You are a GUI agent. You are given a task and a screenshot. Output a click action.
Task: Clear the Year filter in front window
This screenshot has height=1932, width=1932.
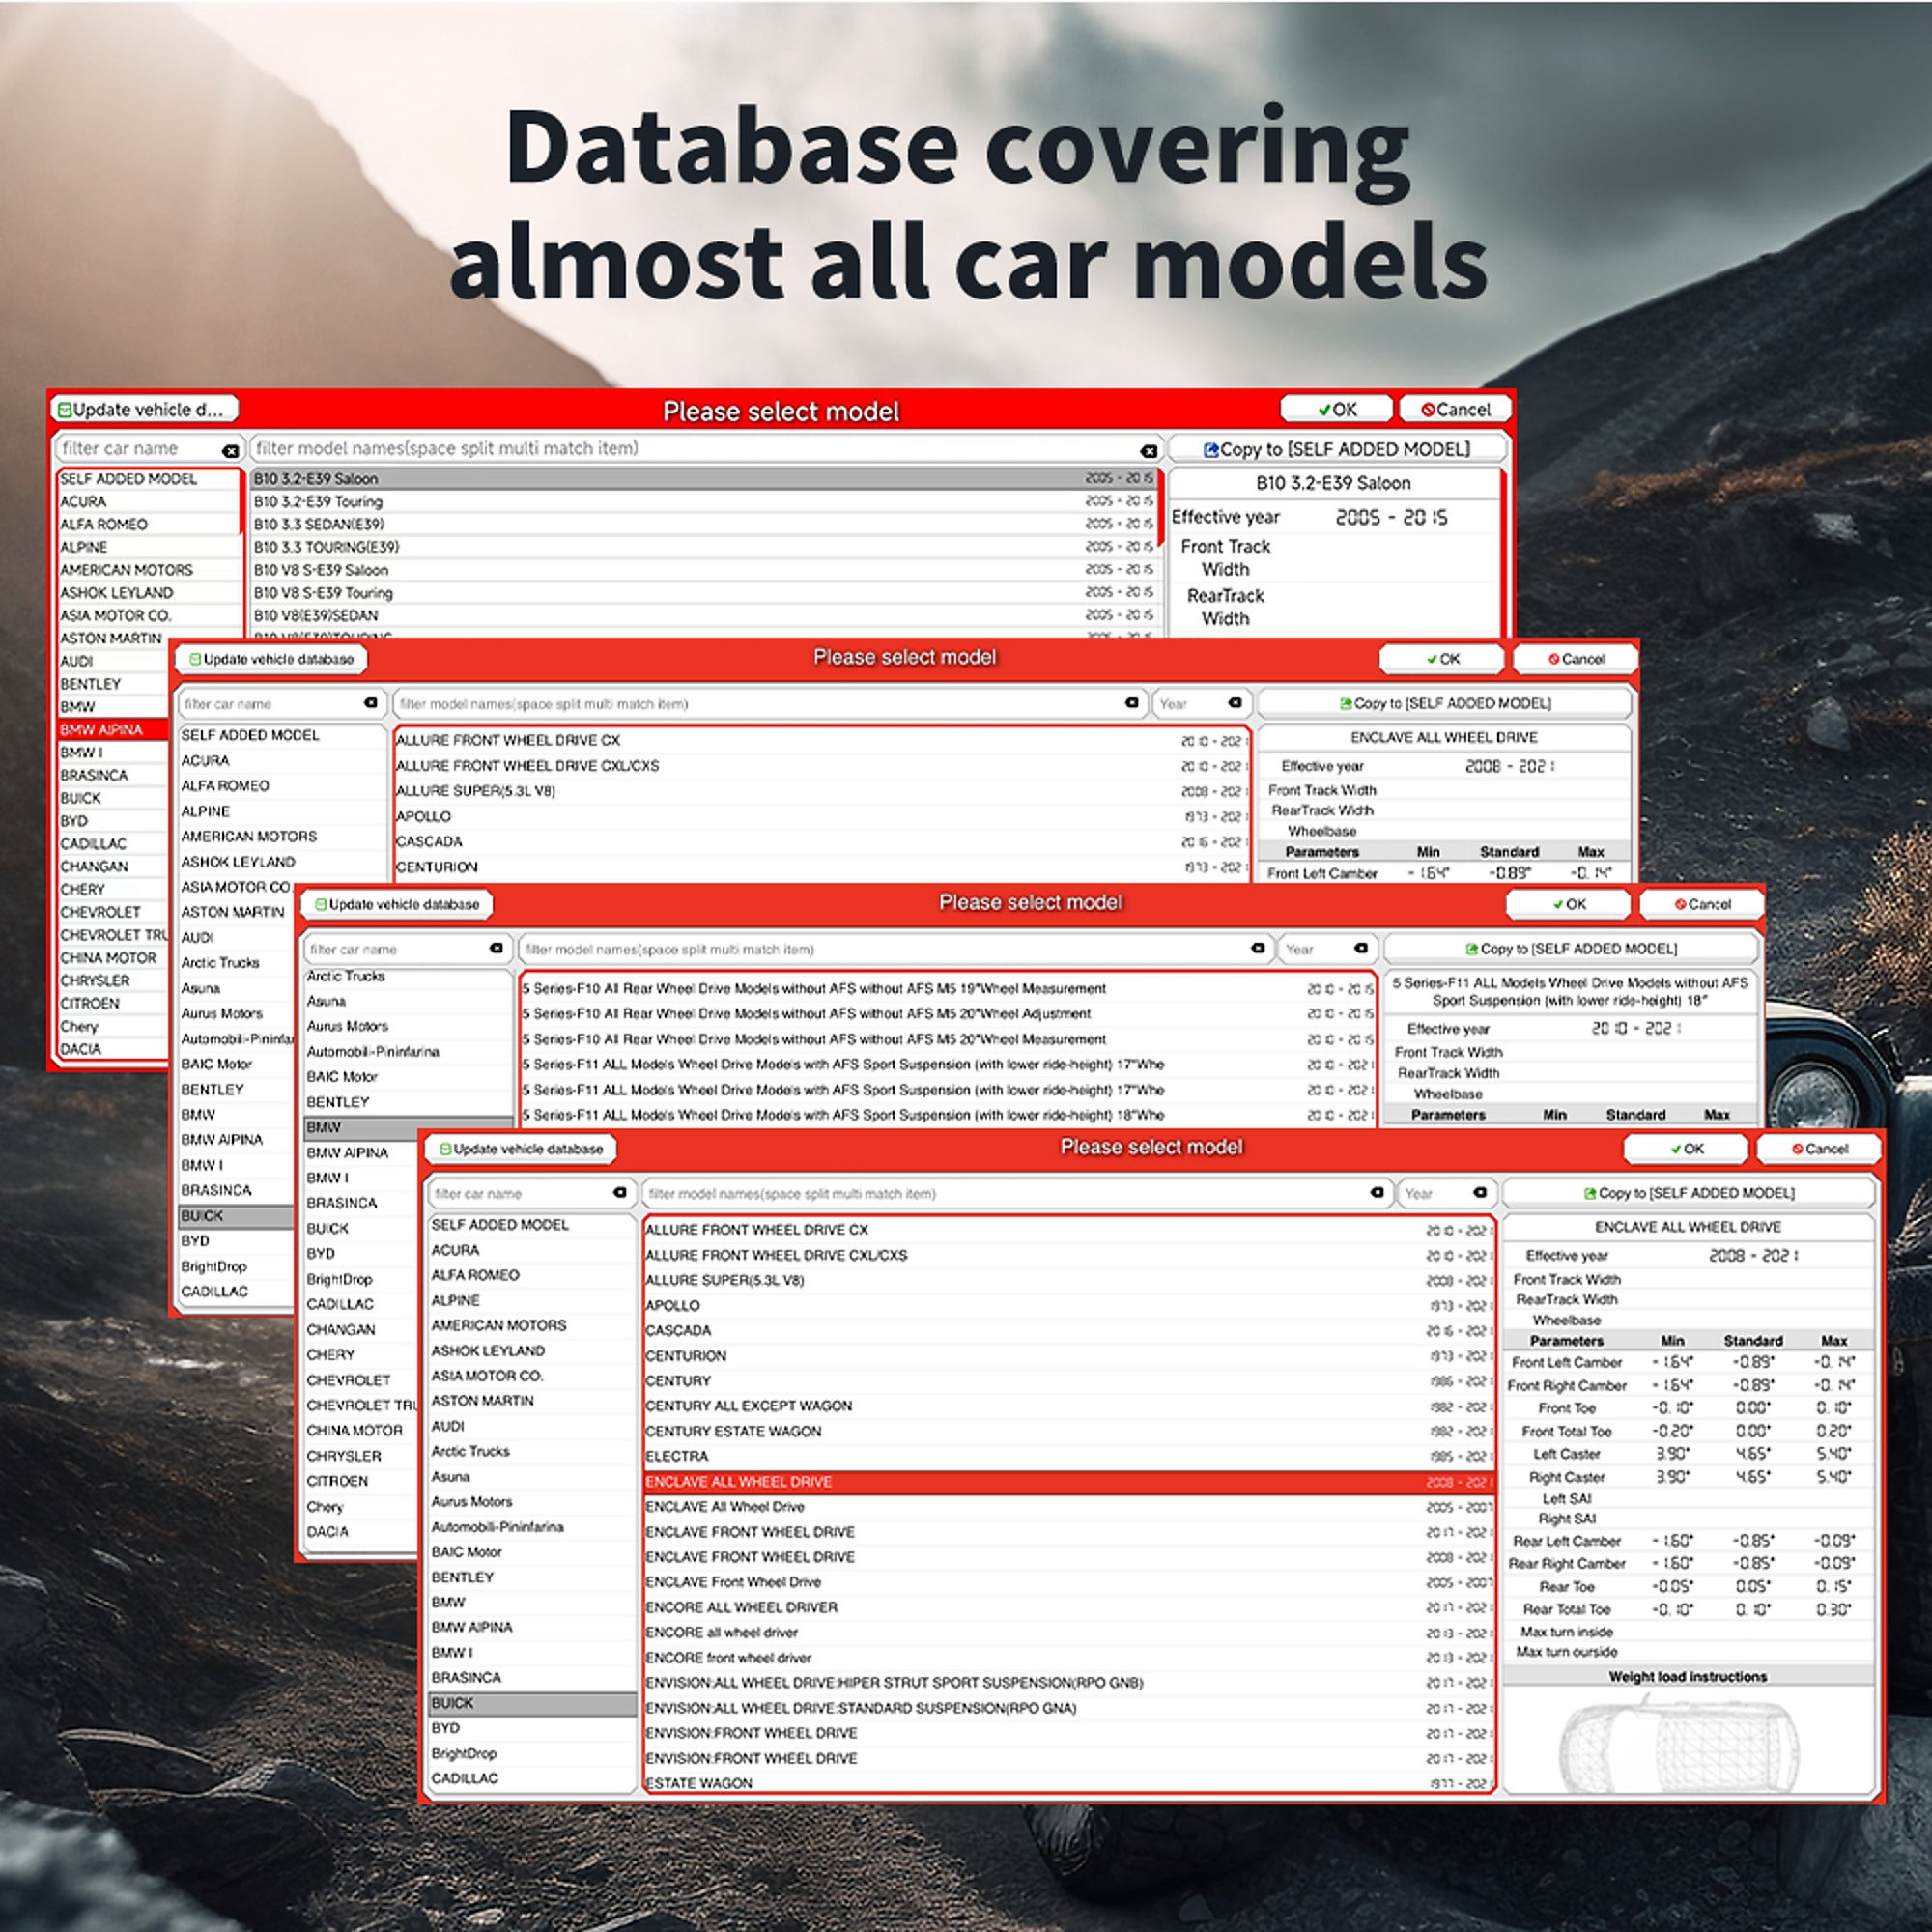1480,1192
